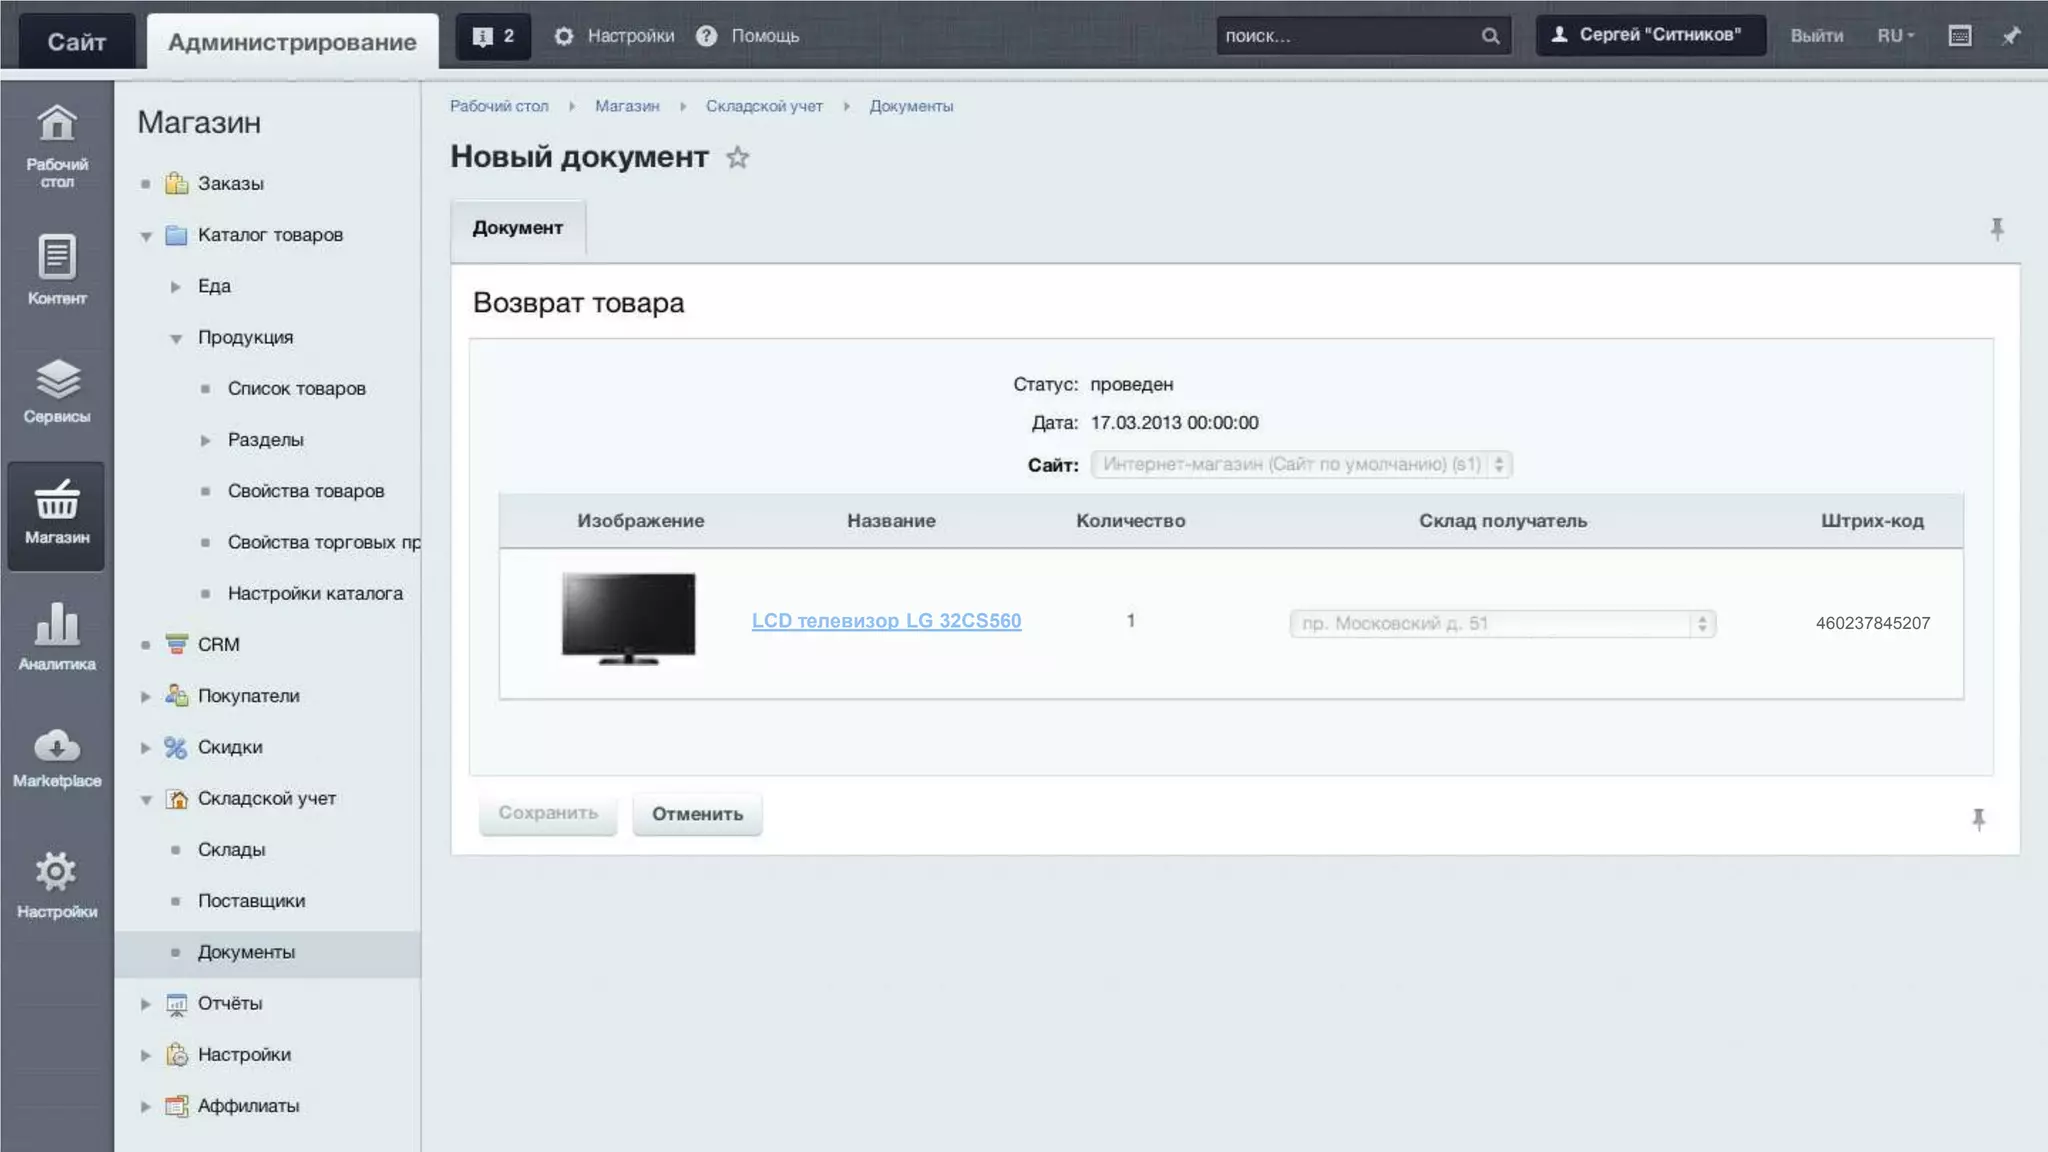Toggle the pin next to bottom buttons
2048x1152 pixels.
1978,820
